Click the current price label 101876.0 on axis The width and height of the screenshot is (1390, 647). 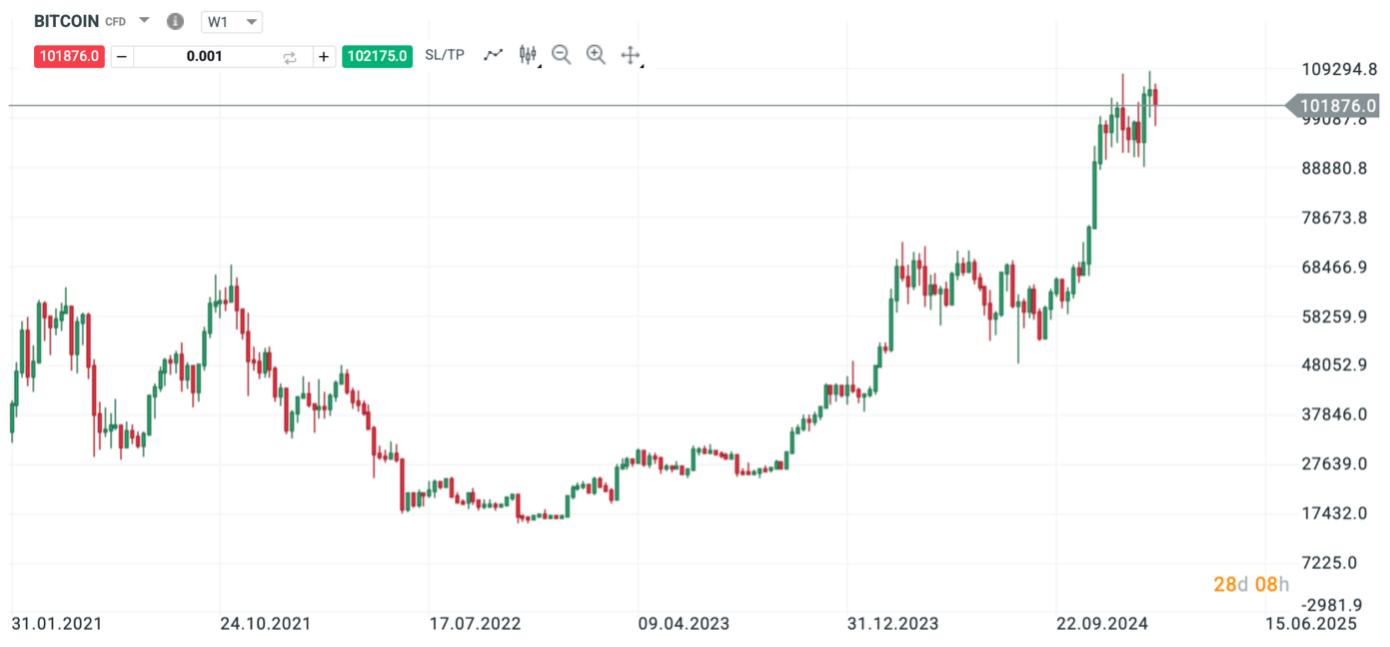[1338, 105]
